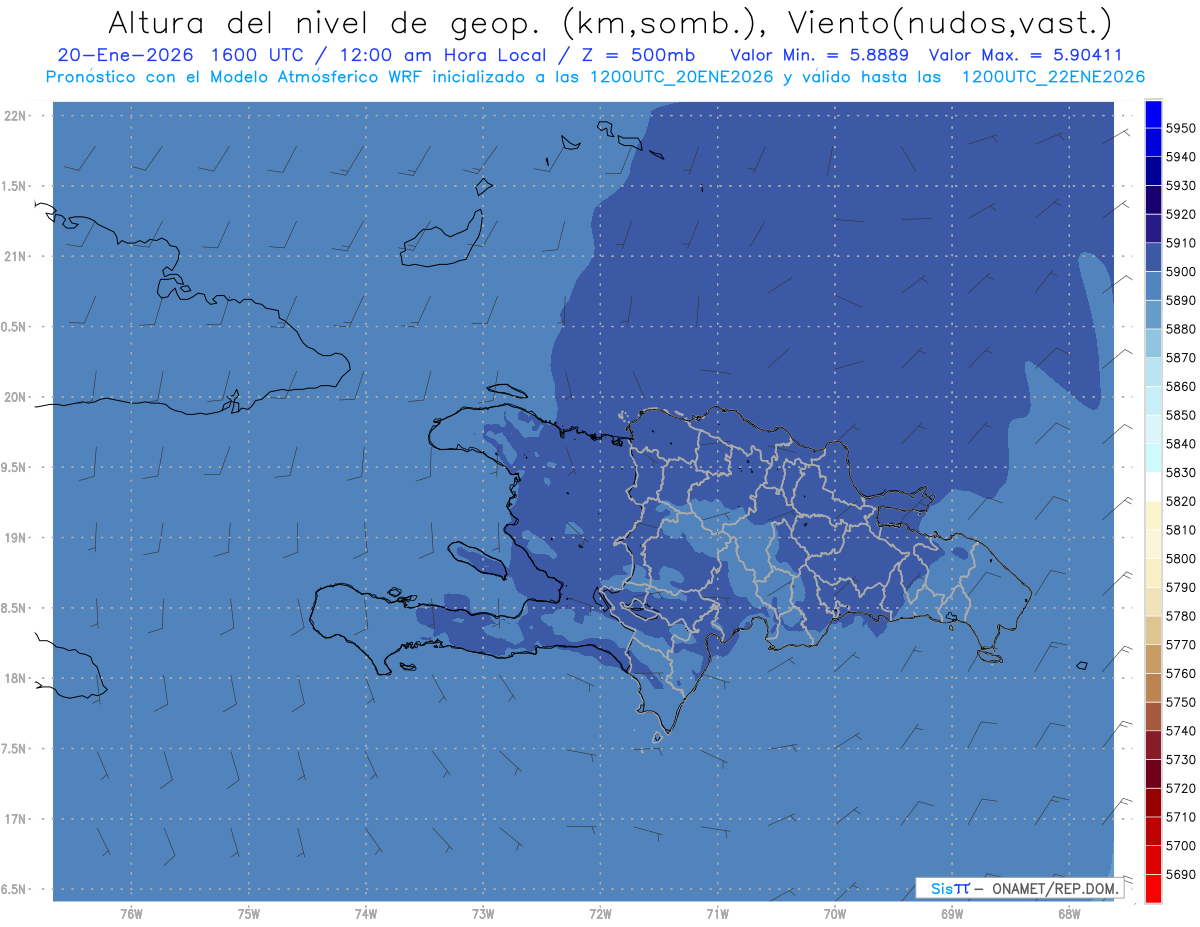Pick the bright blue swatch above 5950
This screenshot has width=1200, height=927.
(x=1153, y=114)
